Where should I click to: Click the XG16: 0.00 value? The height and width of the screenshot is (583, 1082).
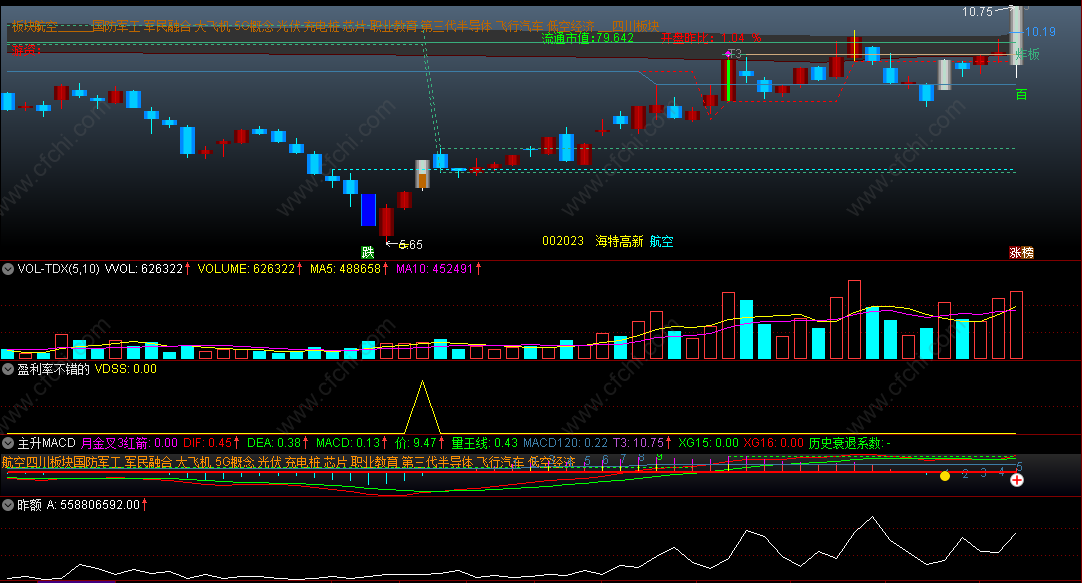click(x=774, y=443)
